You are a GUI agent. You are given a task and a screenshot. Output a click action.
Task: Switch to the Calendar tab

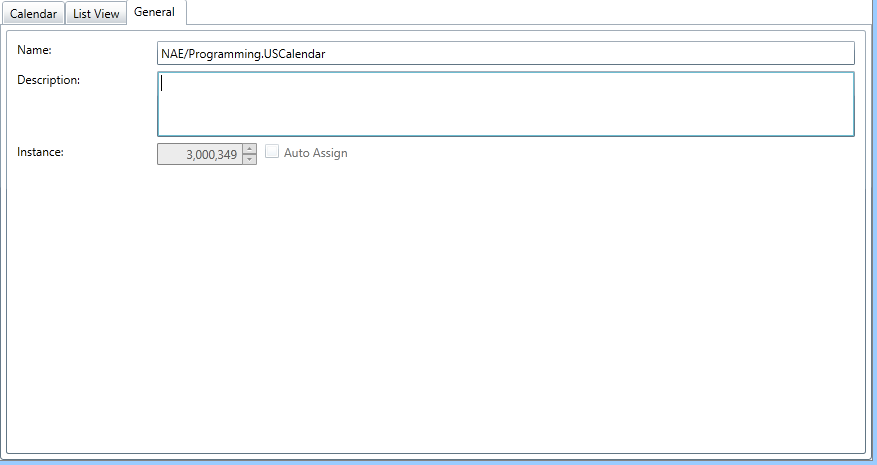coord(34,13)
